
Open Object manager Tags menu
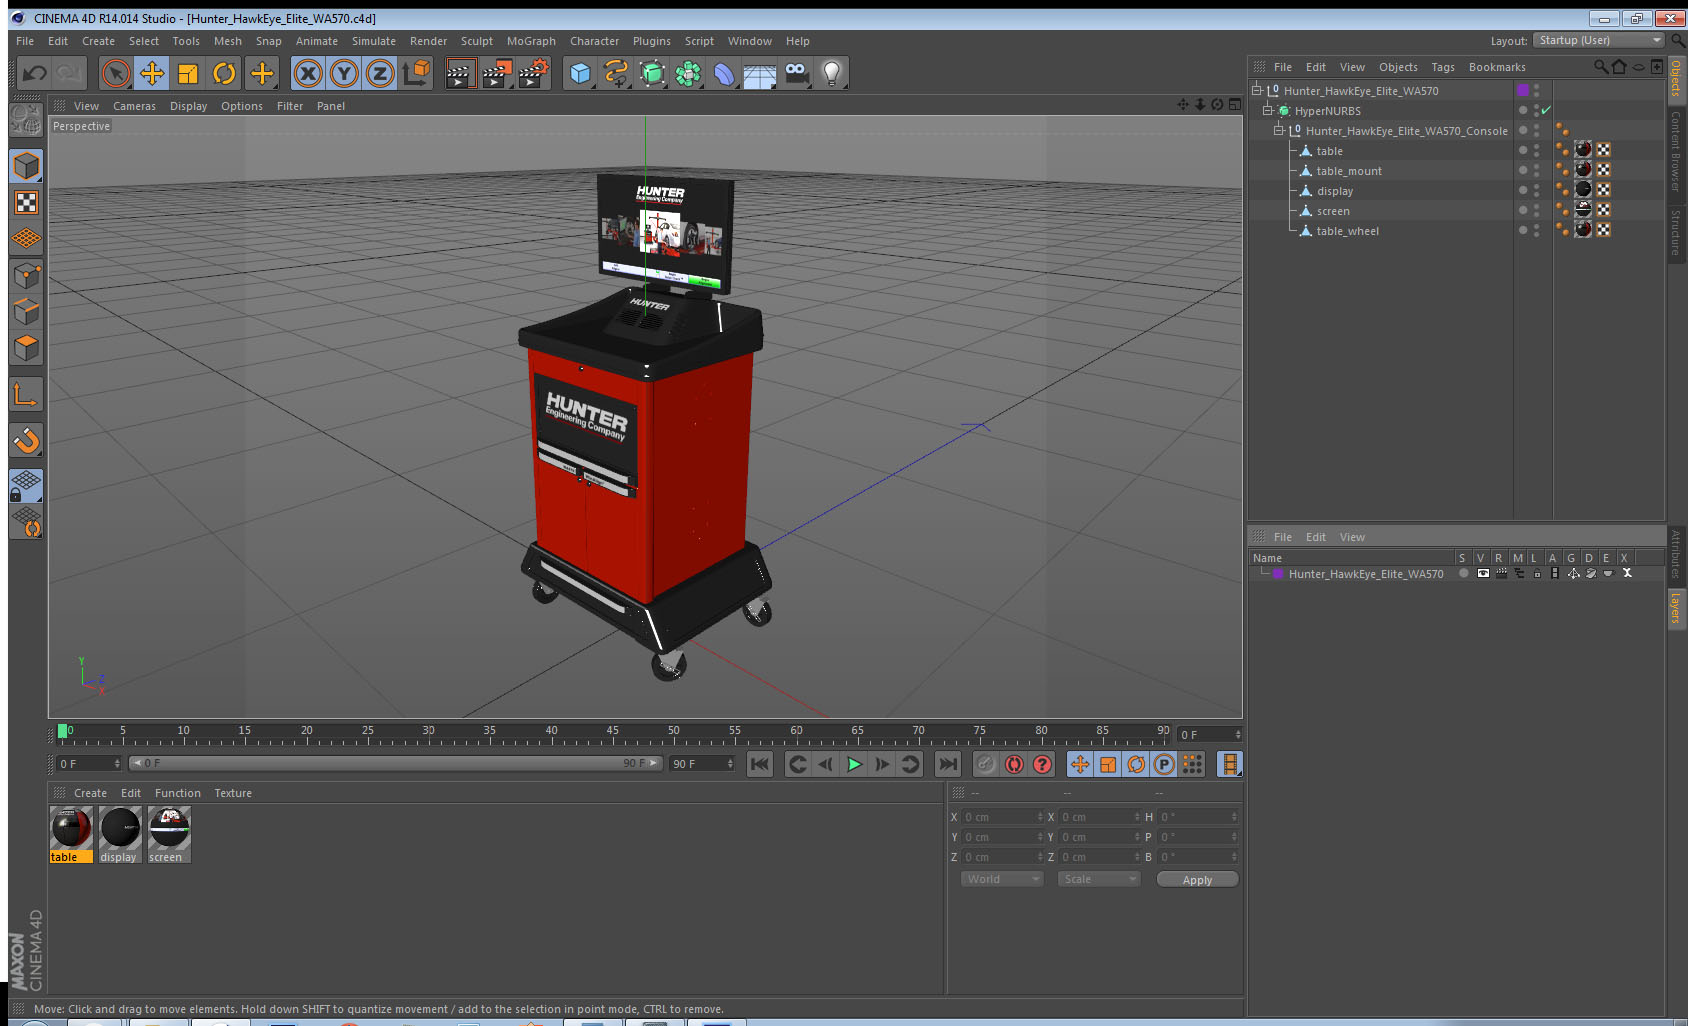tap(1442, 67)
